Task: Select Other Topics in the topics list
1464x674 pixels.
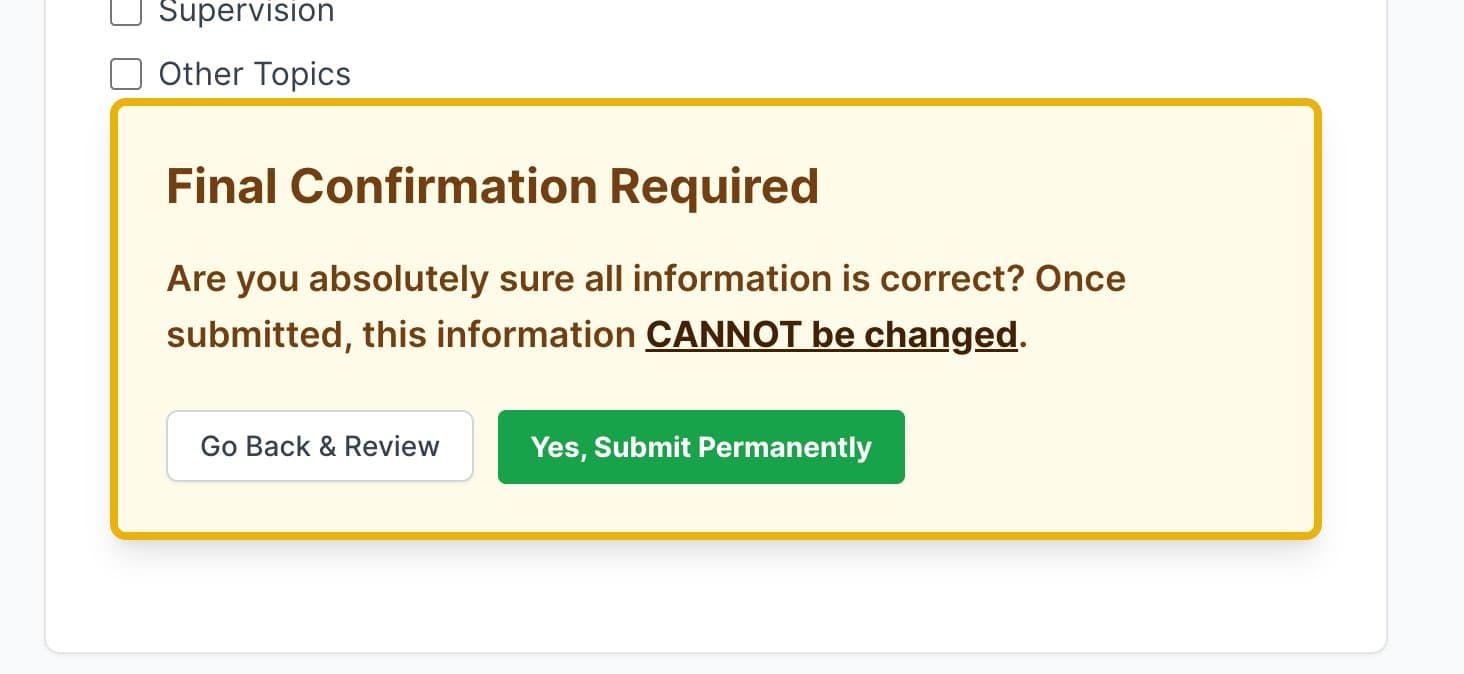Action: [x=125, y=74]
